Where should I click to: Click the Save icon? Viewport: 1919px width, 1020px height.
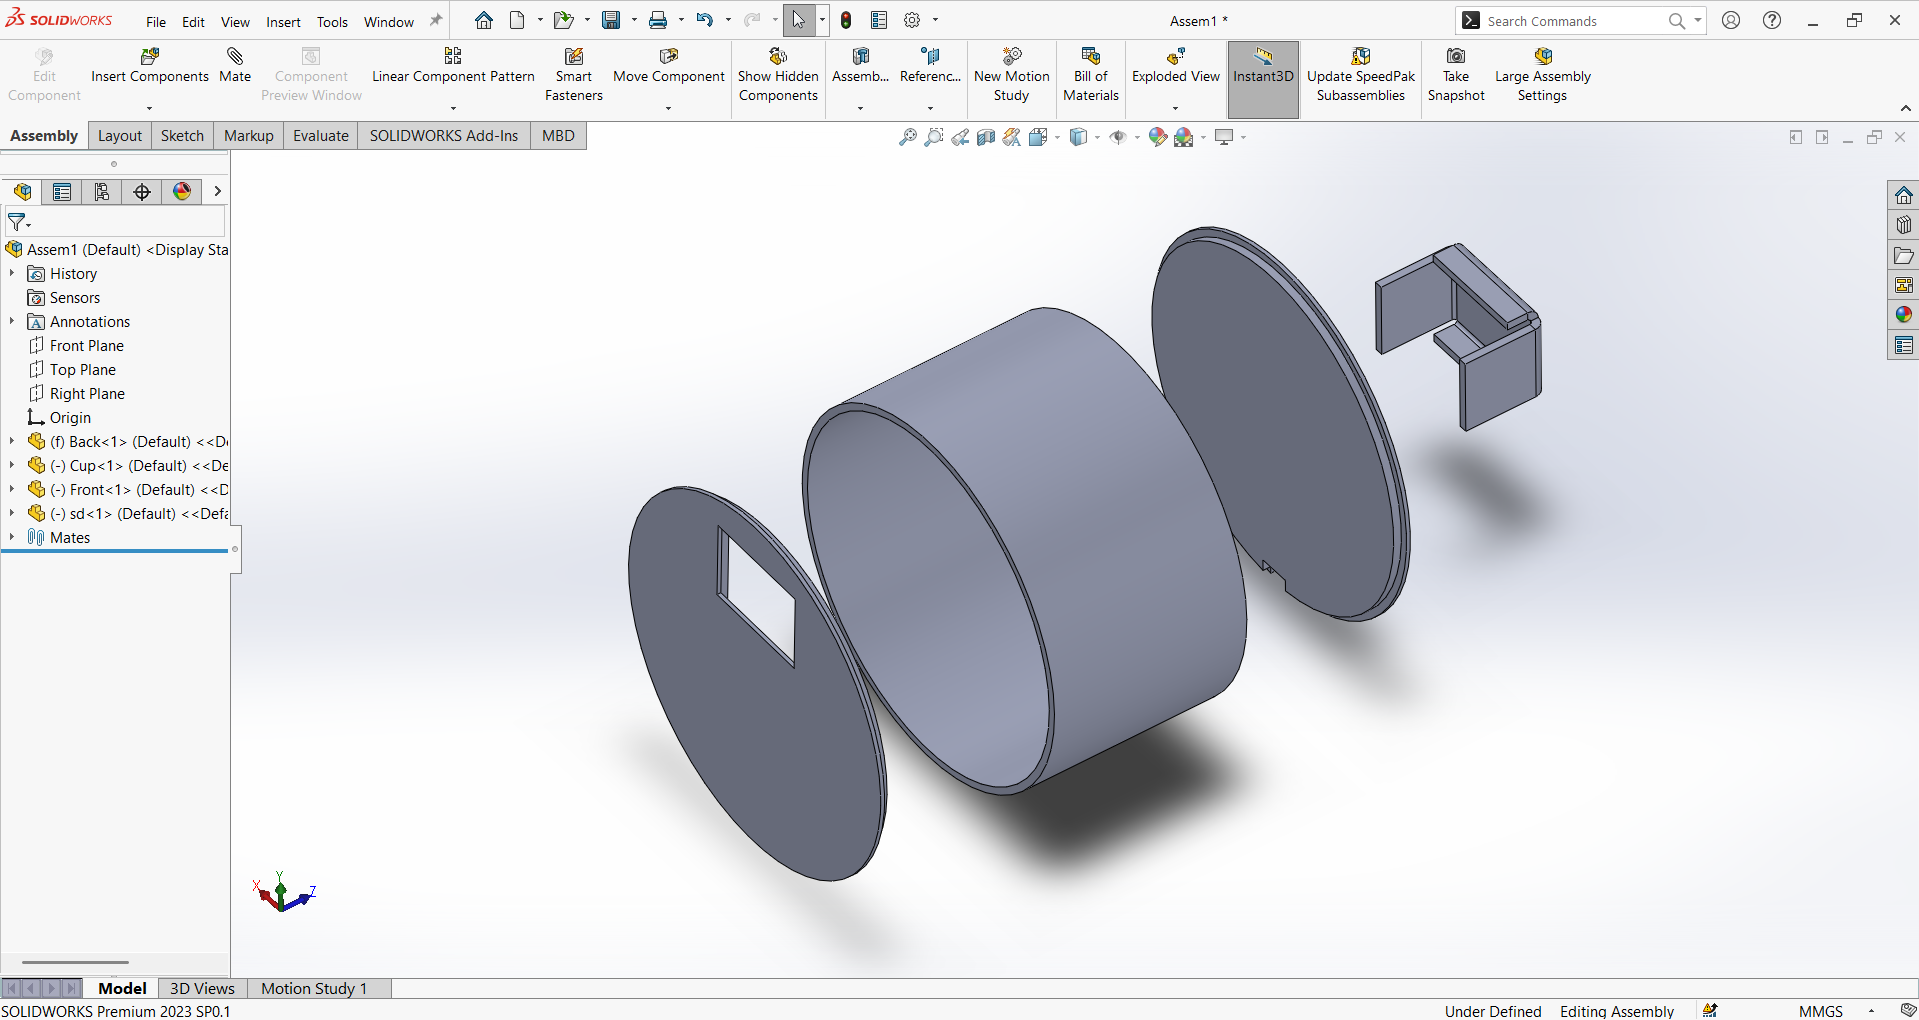[x=611, y=20]
